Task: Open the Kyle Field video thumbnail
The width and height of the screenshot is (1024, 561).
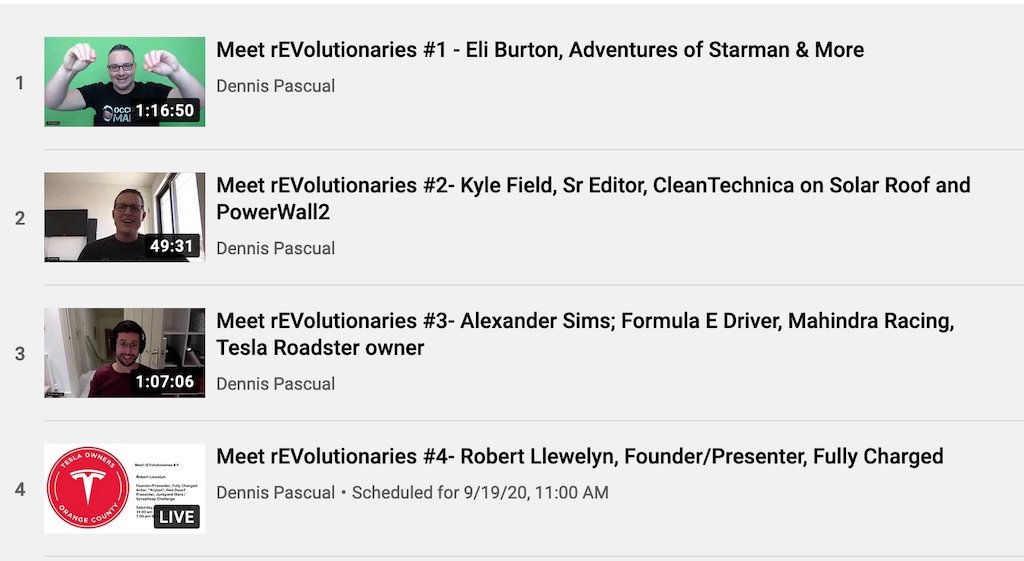Action: tap(125, 217)
